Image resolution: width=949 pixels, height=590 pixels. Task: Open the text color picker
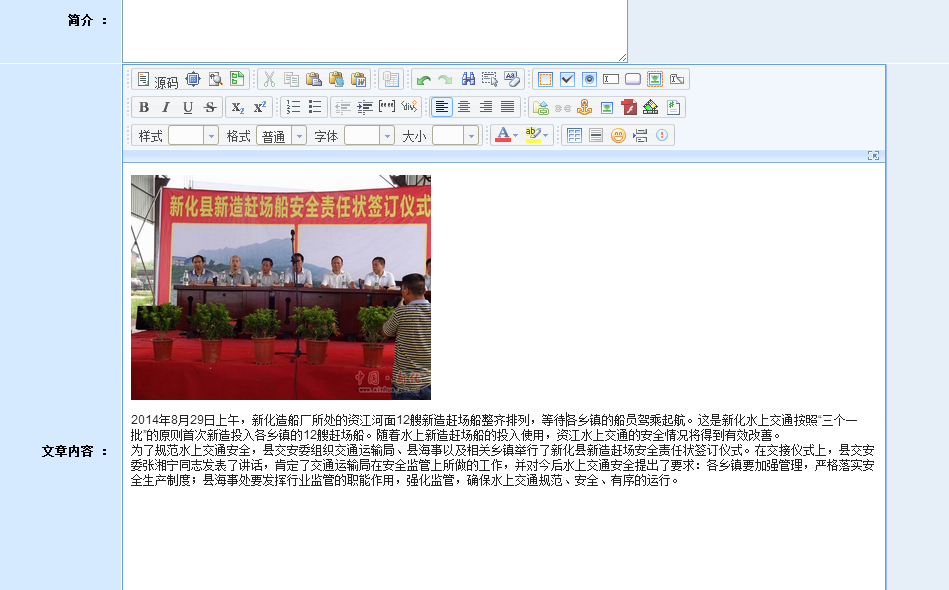coord(506,136)
